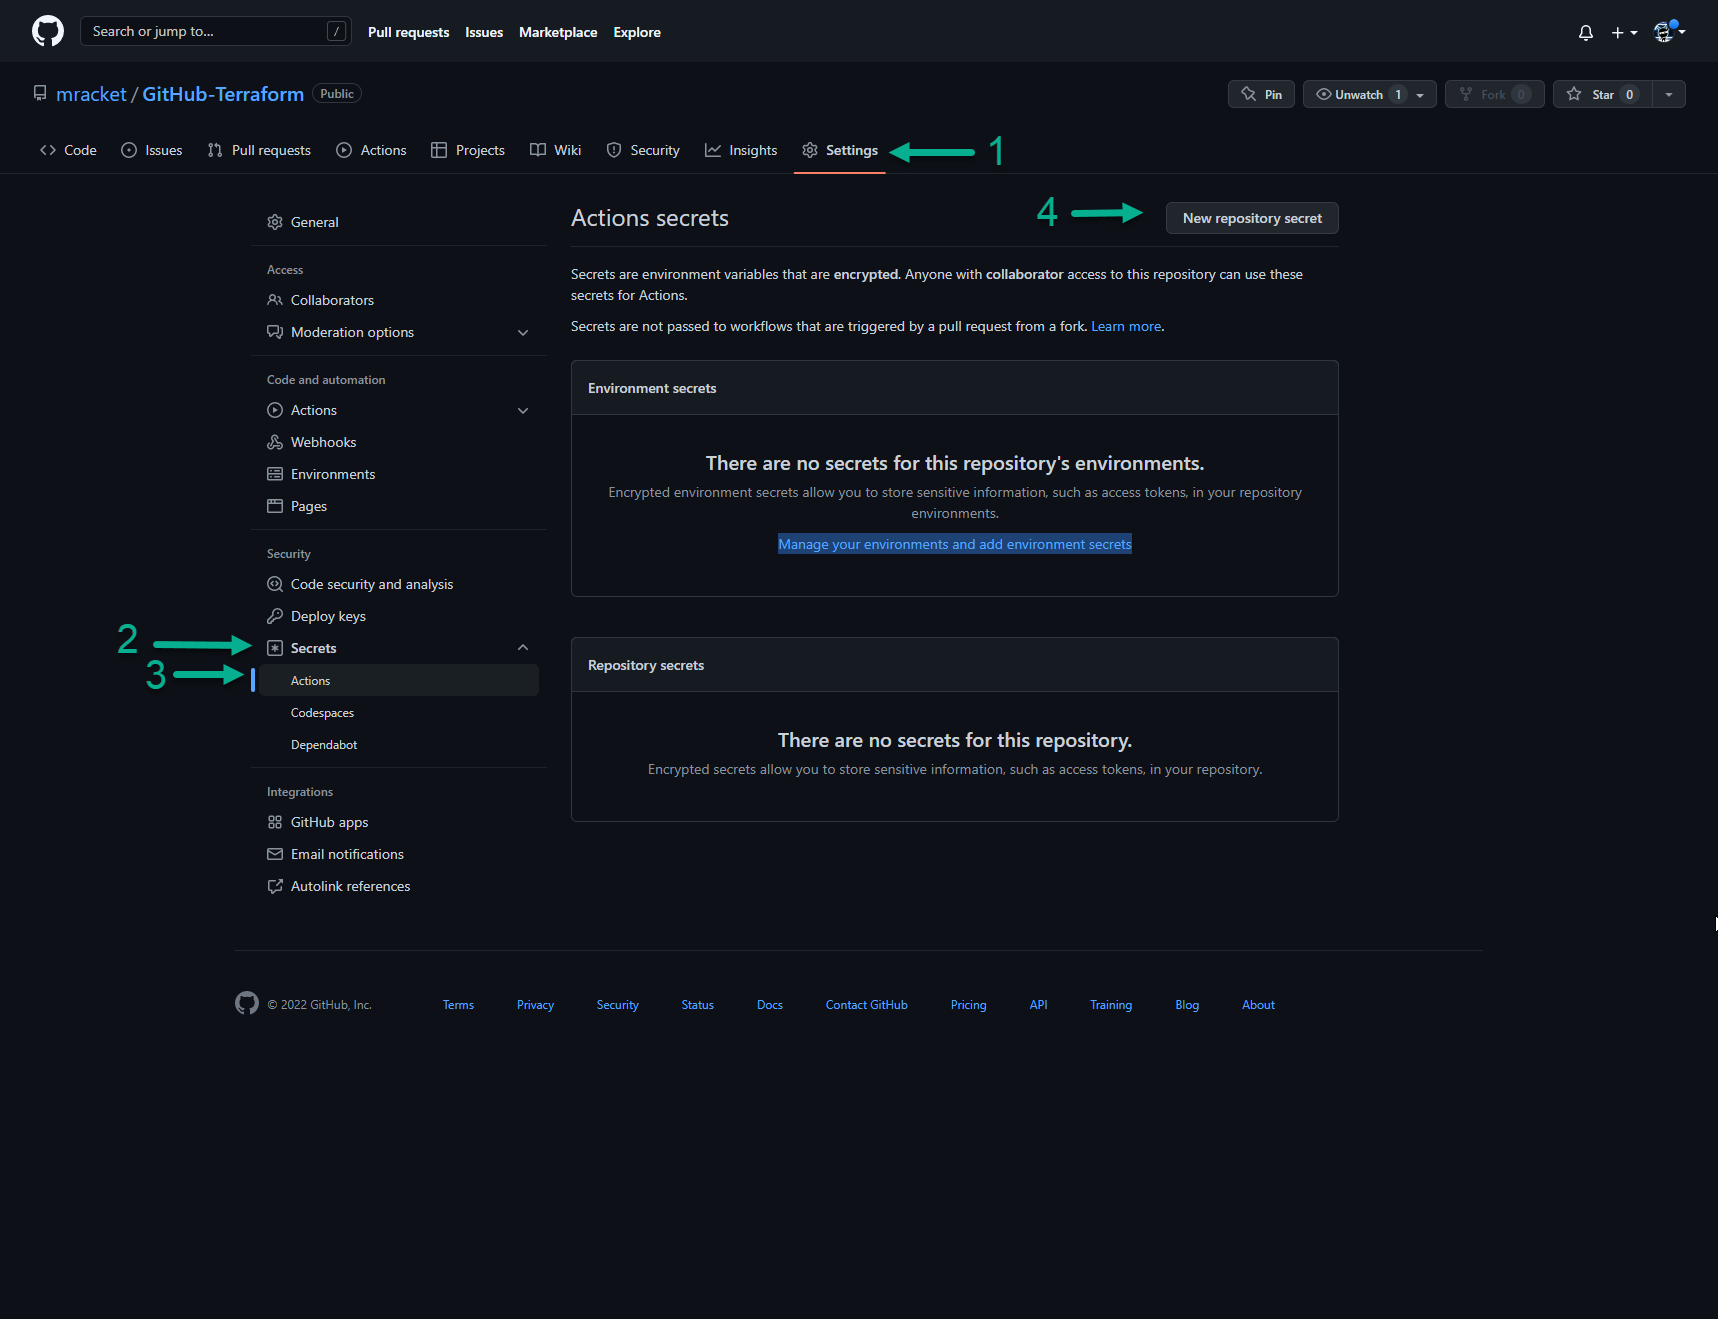The height and width of the screenshot is (1319, 1718).
Task: Open Privacy in footer
Action: coord(535,1005)
